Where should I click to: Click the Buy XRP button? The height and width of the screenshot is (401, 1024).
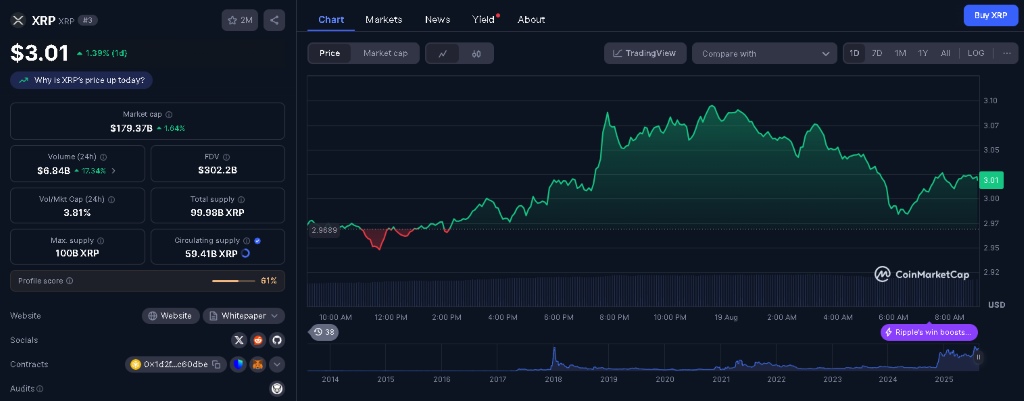pos(991,15)
